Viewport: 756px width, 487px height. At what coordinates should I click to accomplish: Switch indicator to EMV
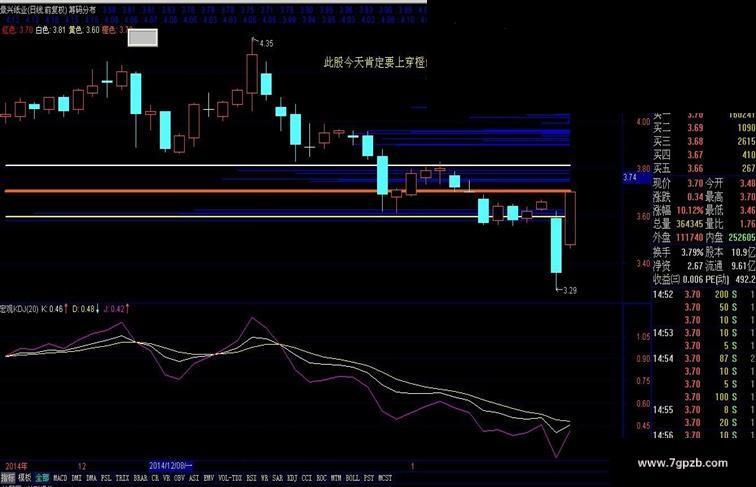pos(209,478)
